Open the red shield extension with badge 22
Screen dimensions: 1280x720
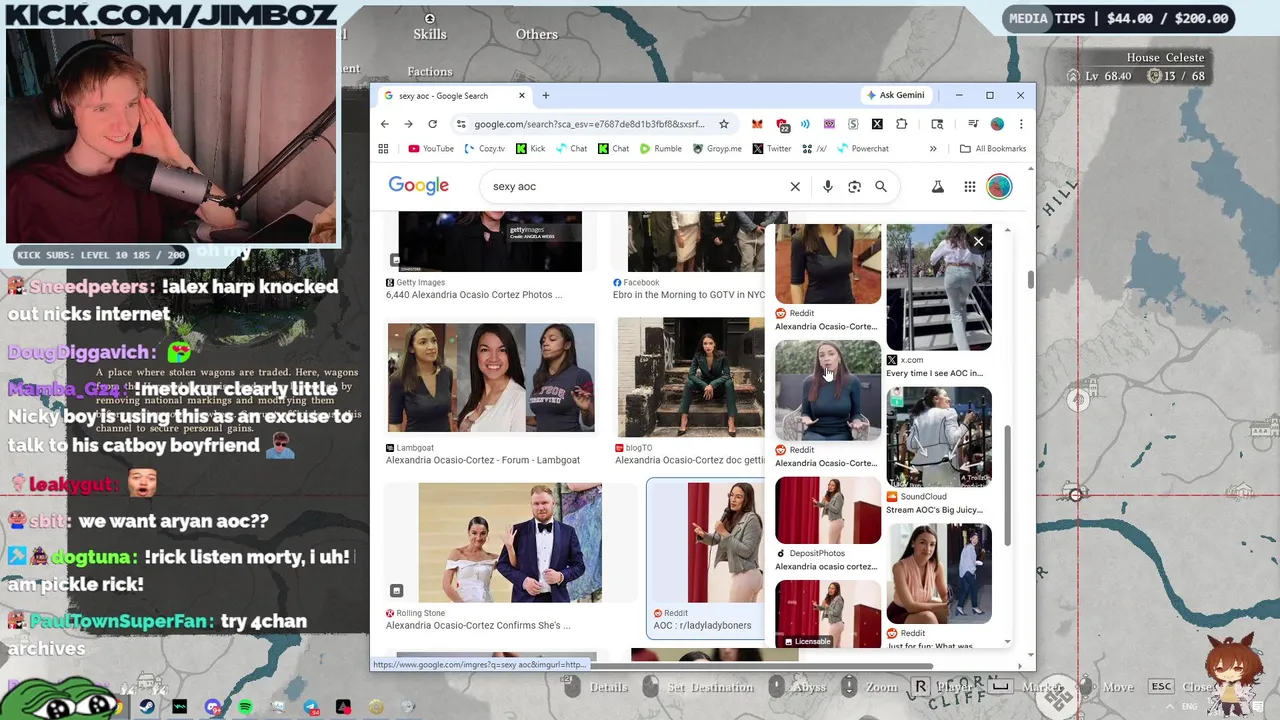pyautogui.click(x=782, y=124)
